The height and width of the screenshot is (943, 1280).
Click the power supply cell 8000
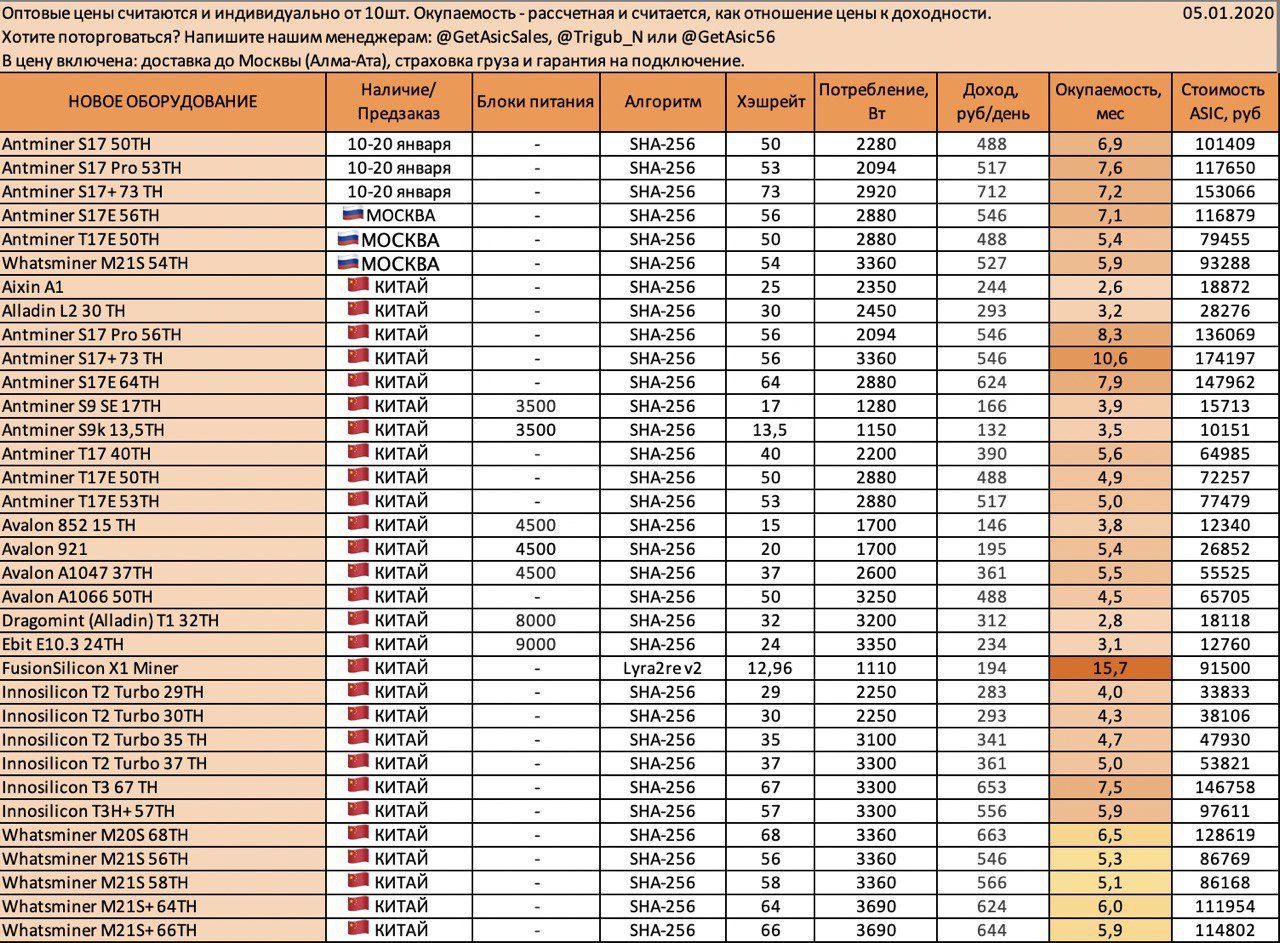[x=536, y=621]
